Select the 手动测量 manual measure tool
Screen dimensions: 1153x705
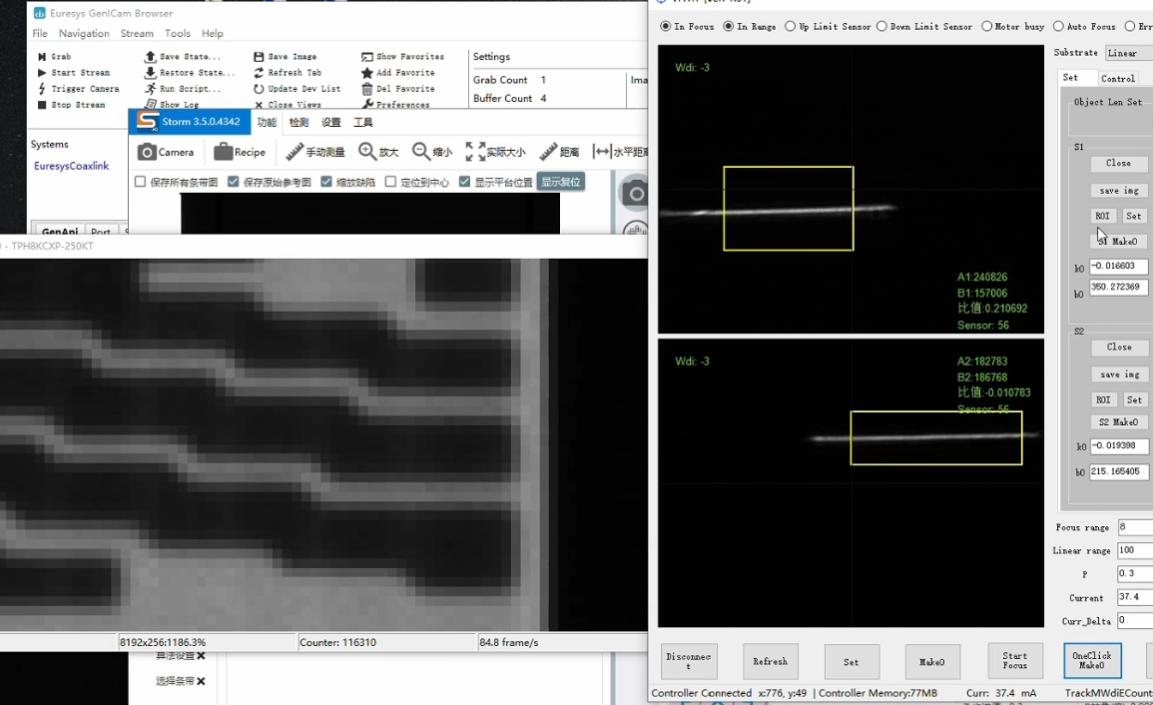pyautogui.click(x=315, y=152)
